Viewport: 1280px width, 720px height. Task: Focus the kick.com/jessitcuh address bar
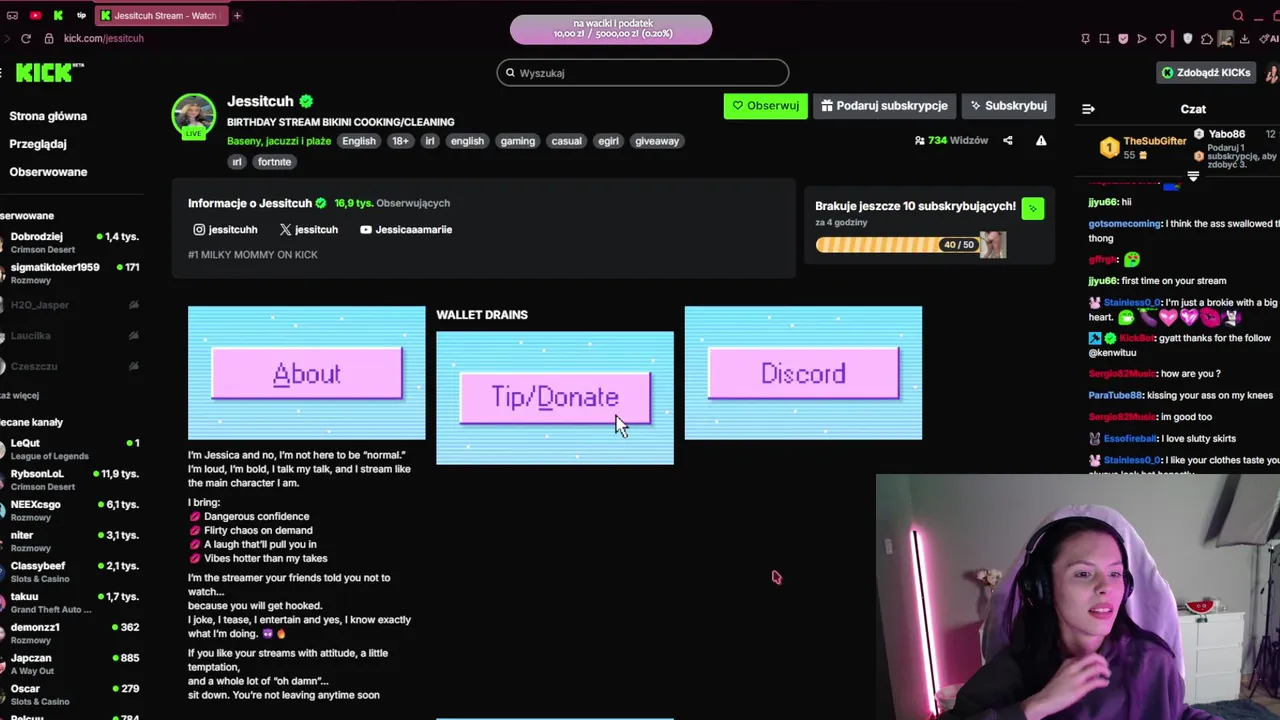(104, 38)
